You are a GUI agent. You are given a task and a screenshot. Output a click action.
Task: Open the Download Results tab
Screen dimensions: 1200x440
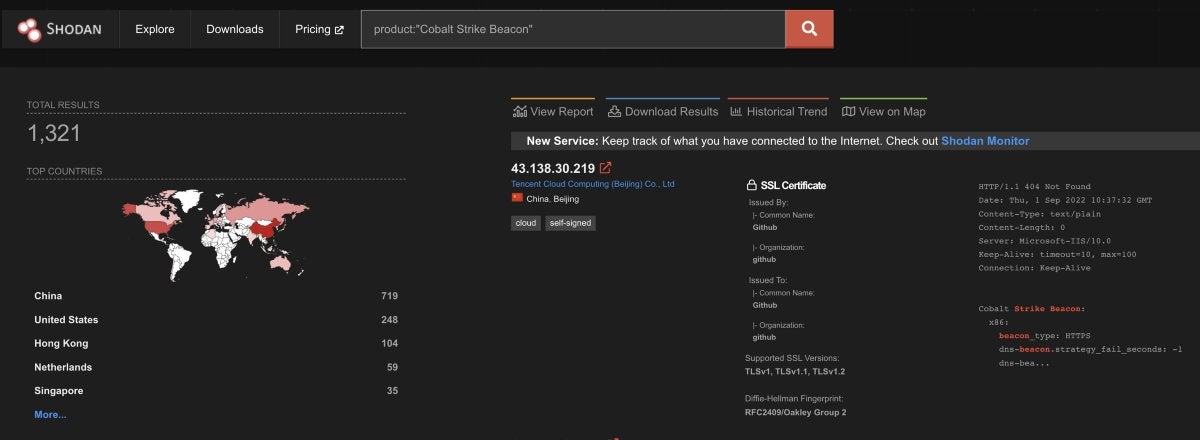662,110
